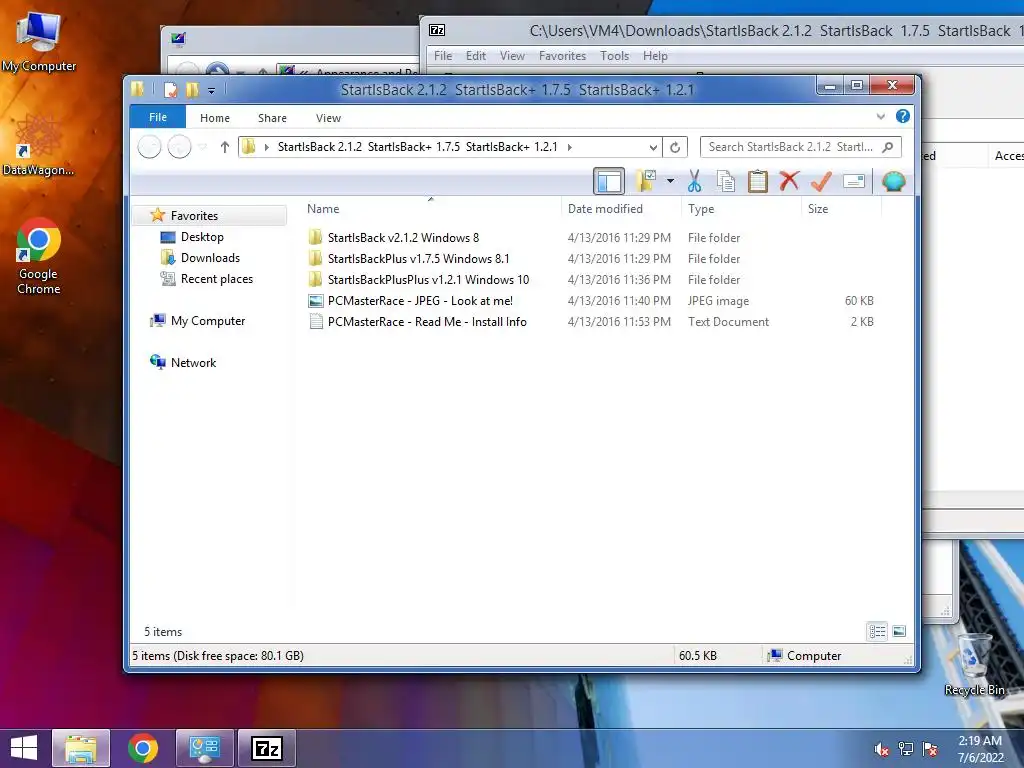Screen dimensions: 1024x768
Task: Switch to the View ribbon tab
Action: [x=328, y=118]
